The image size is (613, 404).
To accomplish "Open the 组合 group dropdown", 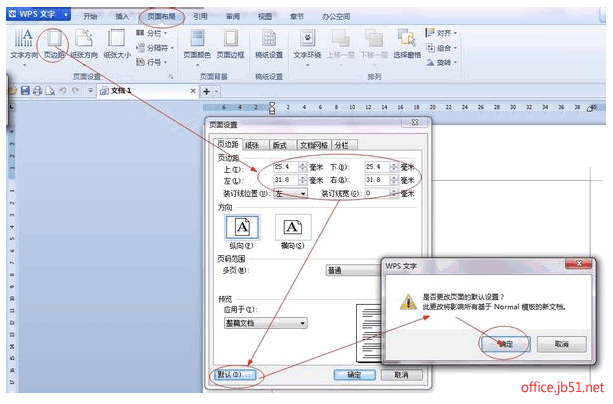I will [x=441, y=48].
